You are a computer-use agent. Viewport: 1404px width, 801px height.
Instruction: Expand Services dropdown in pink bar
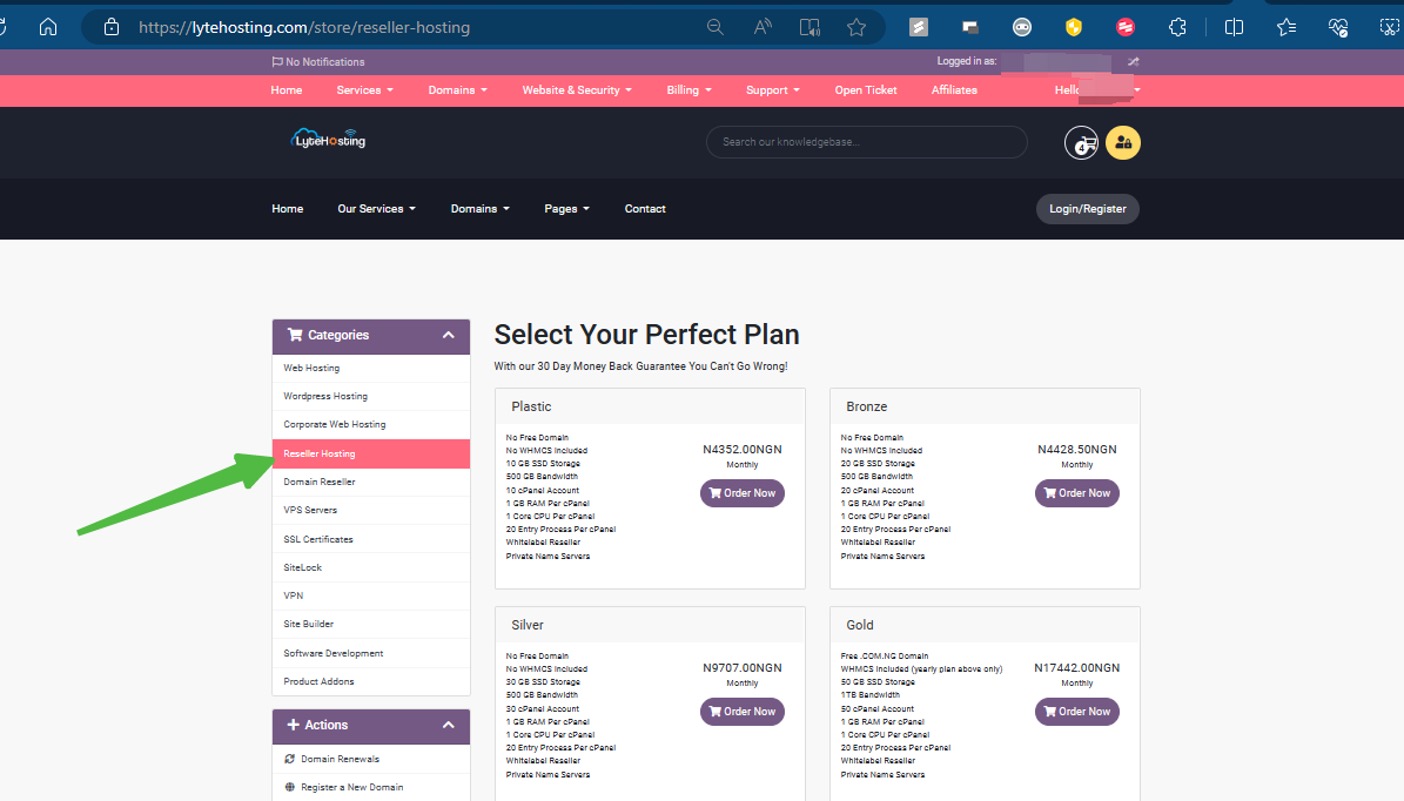pos(365,90)
